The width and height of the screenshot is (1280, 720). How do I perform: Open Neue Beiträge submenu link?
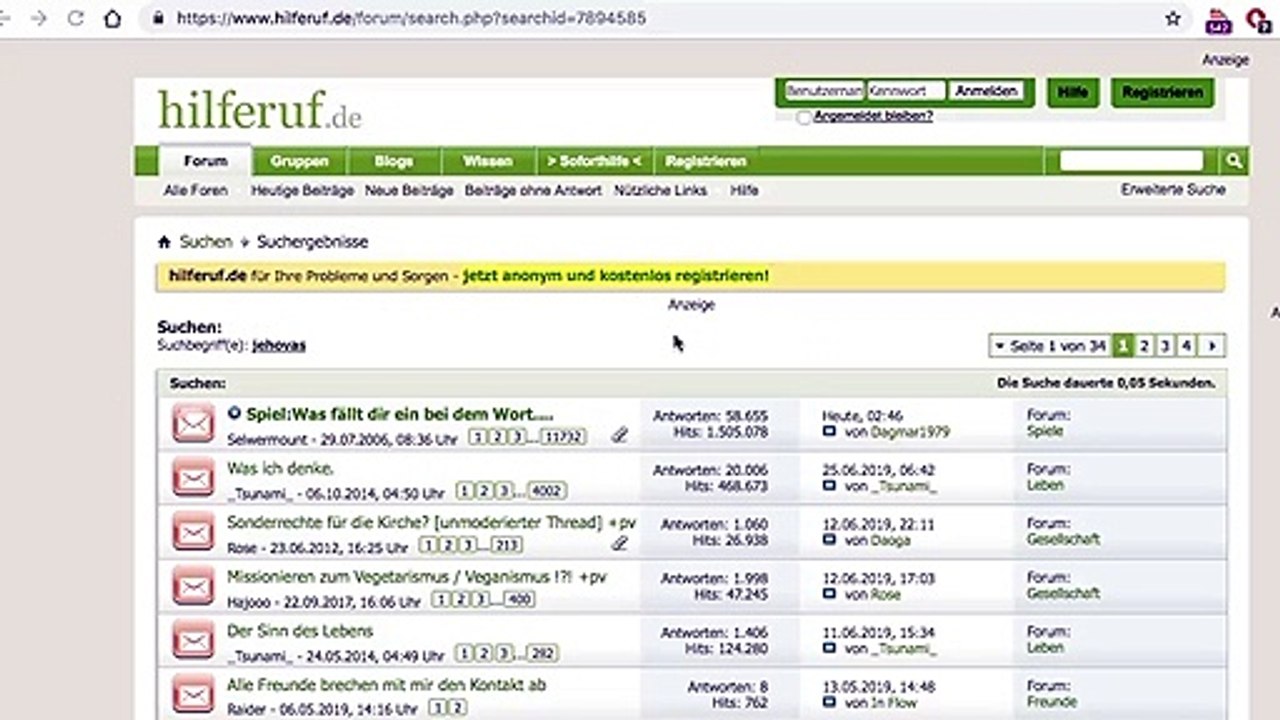click(x=409, y=190)
